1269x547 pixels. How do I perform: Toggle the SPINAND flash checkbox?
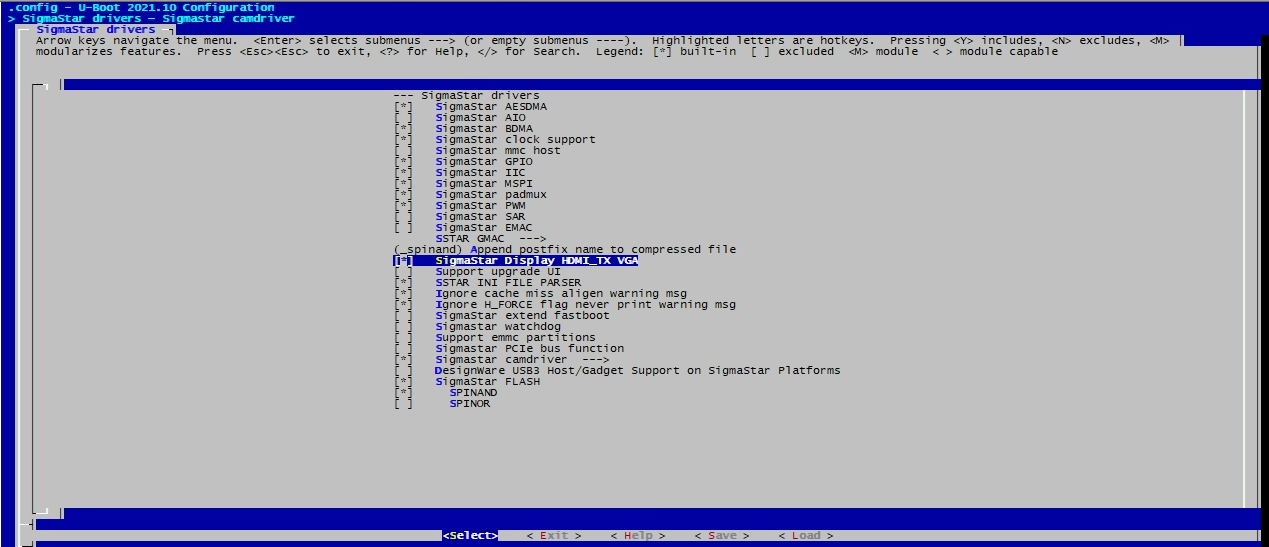click(x=403, y=393)
